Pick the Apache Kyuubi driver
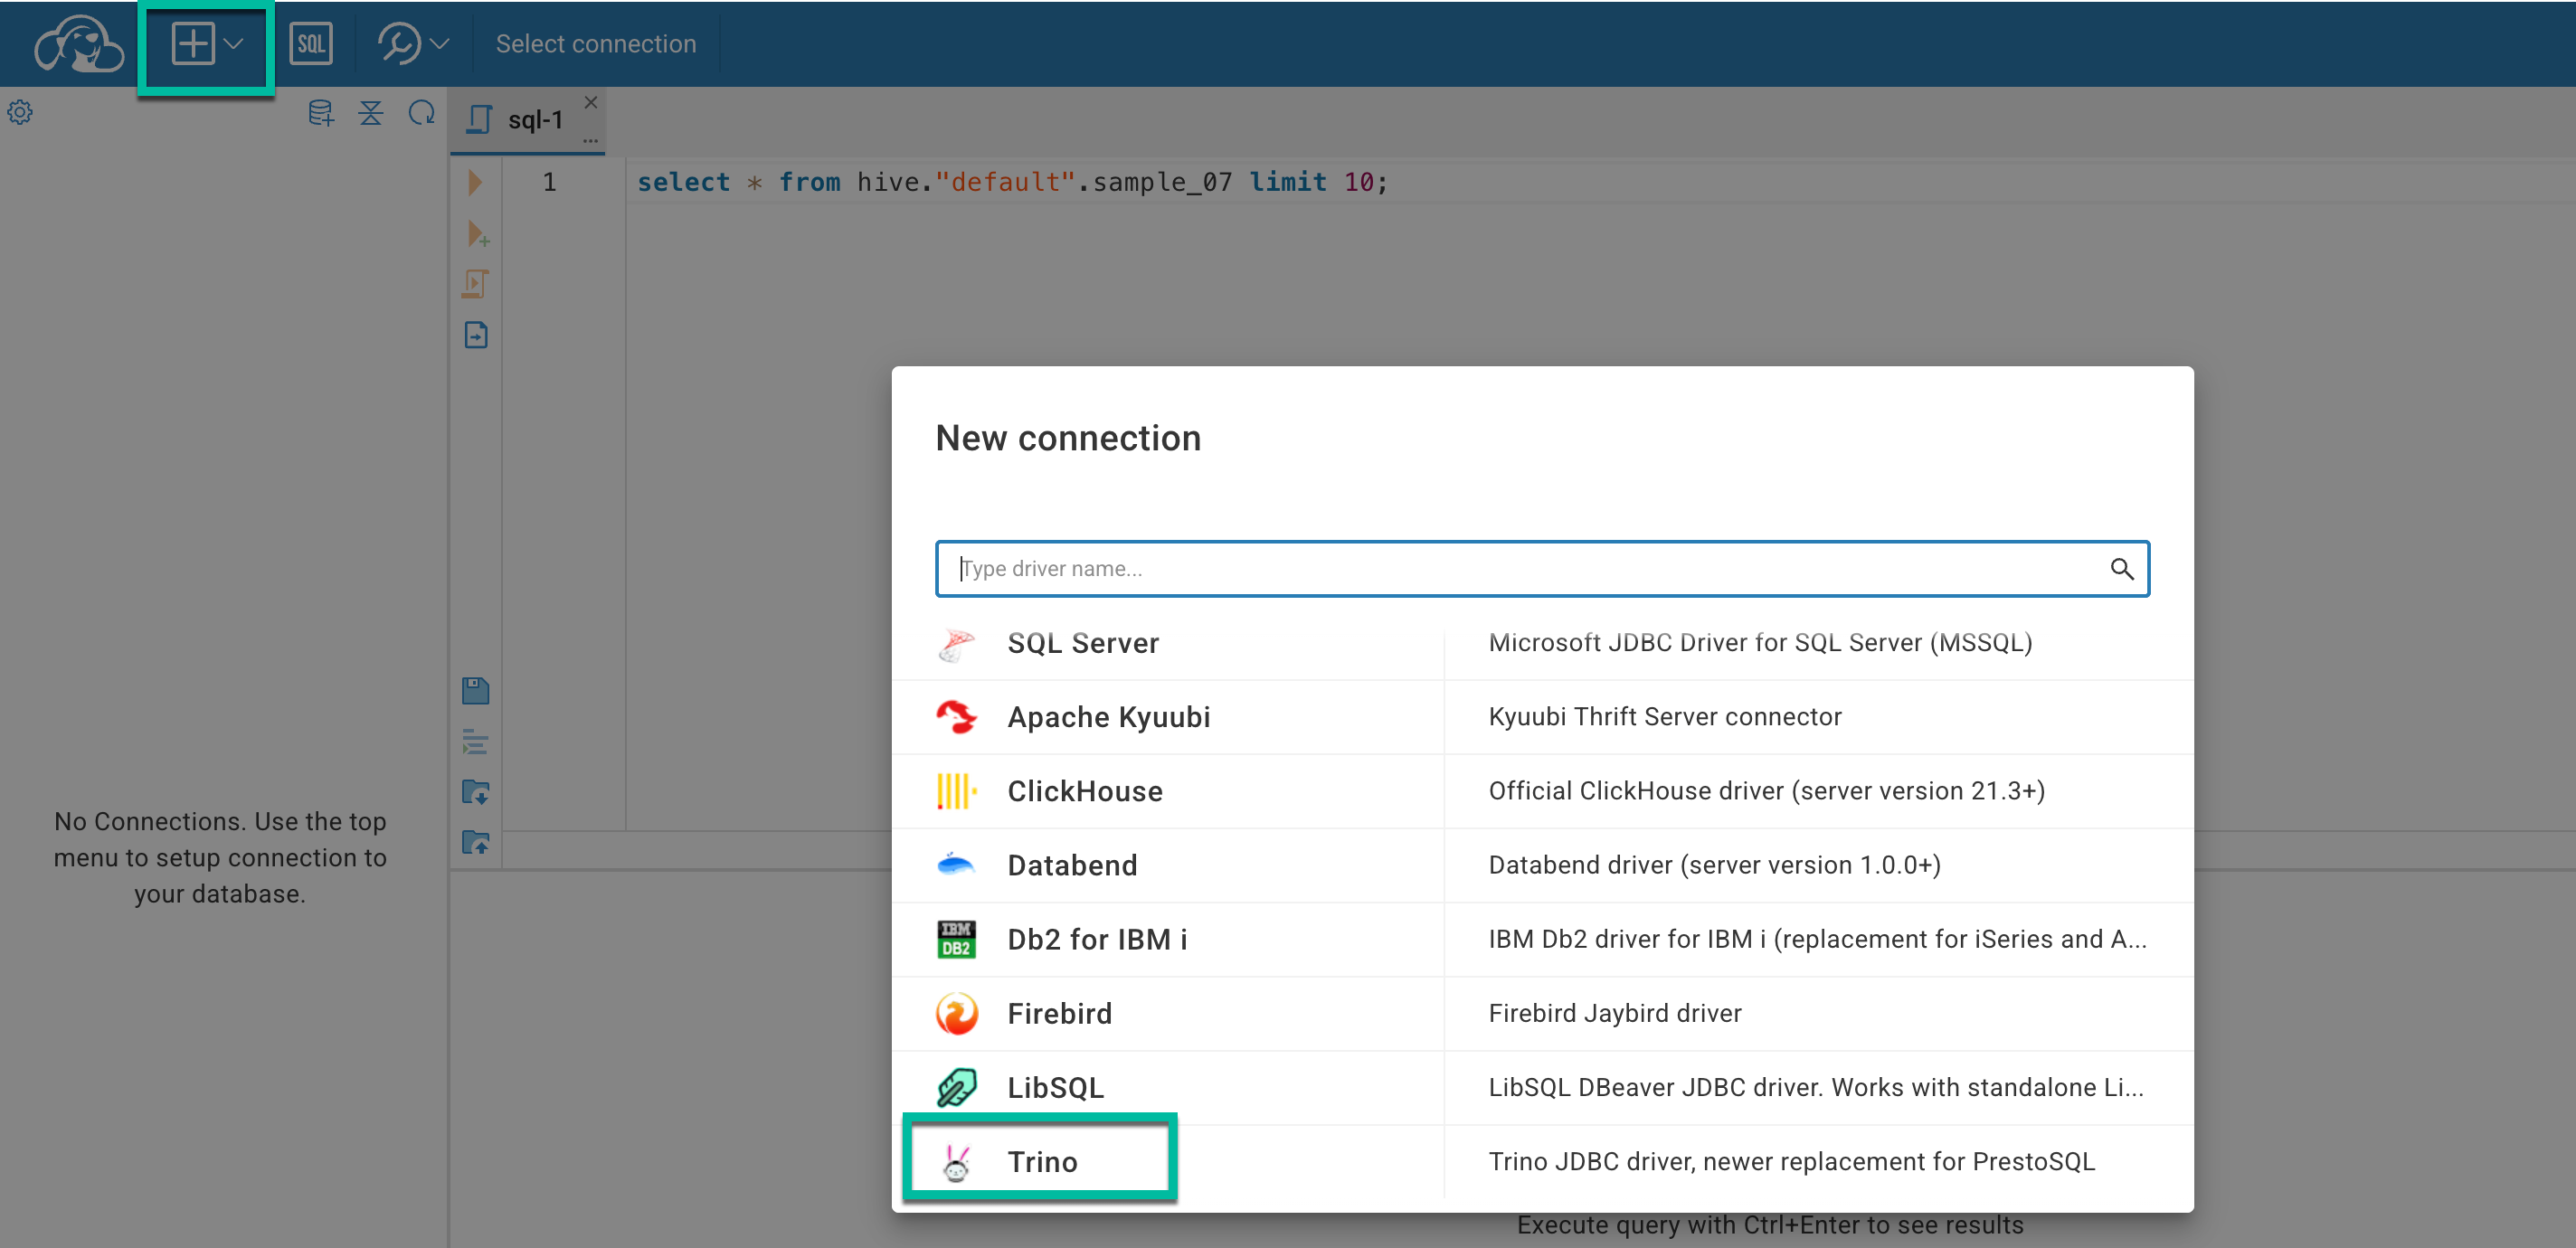2576x1248 pixels. 1108,717
